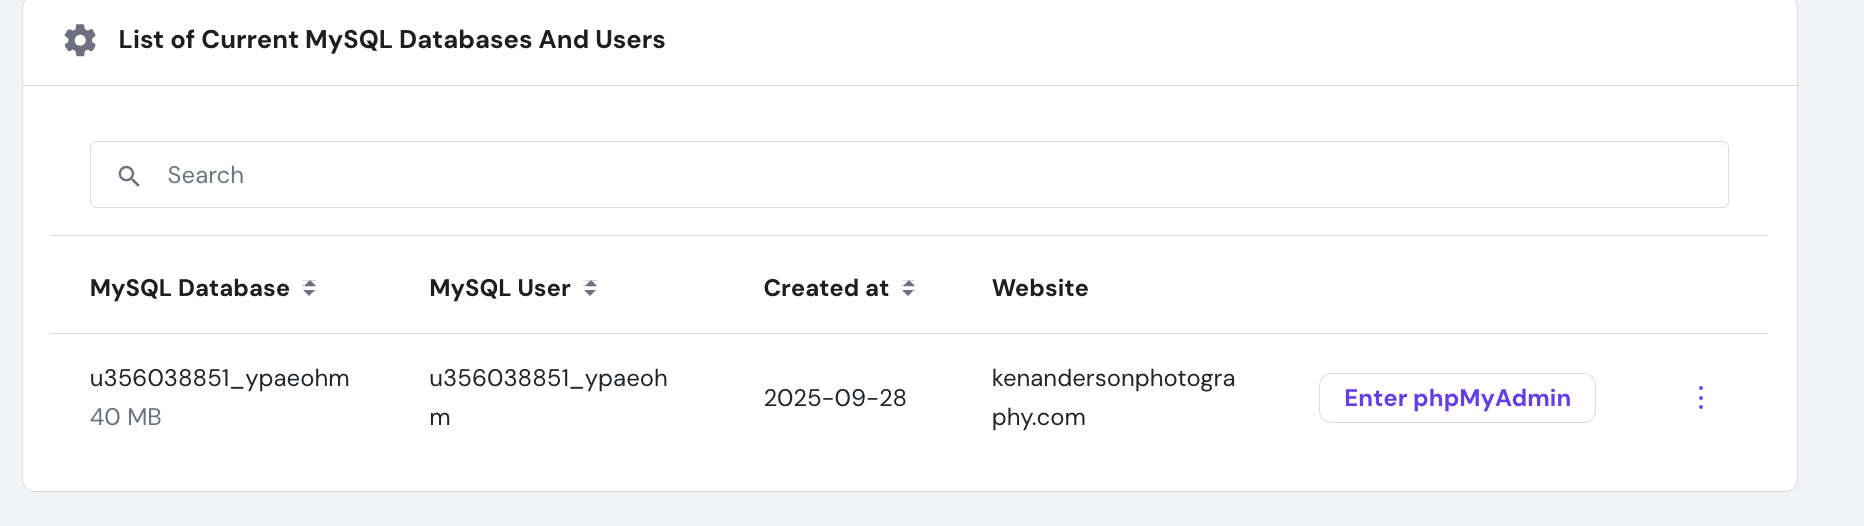Click the Website column header
The image size is (1864, 526).
point(1040,288)
